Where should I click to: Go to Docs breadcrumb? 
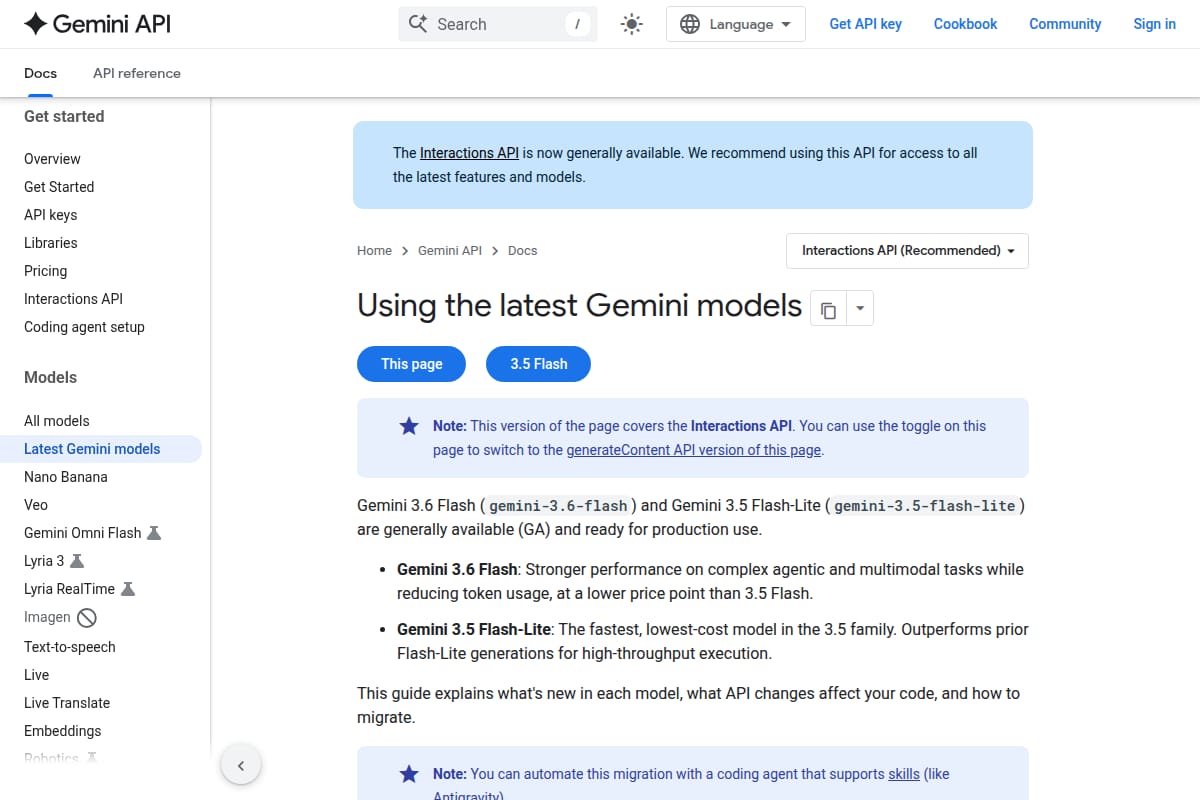(x=523, y=251)
